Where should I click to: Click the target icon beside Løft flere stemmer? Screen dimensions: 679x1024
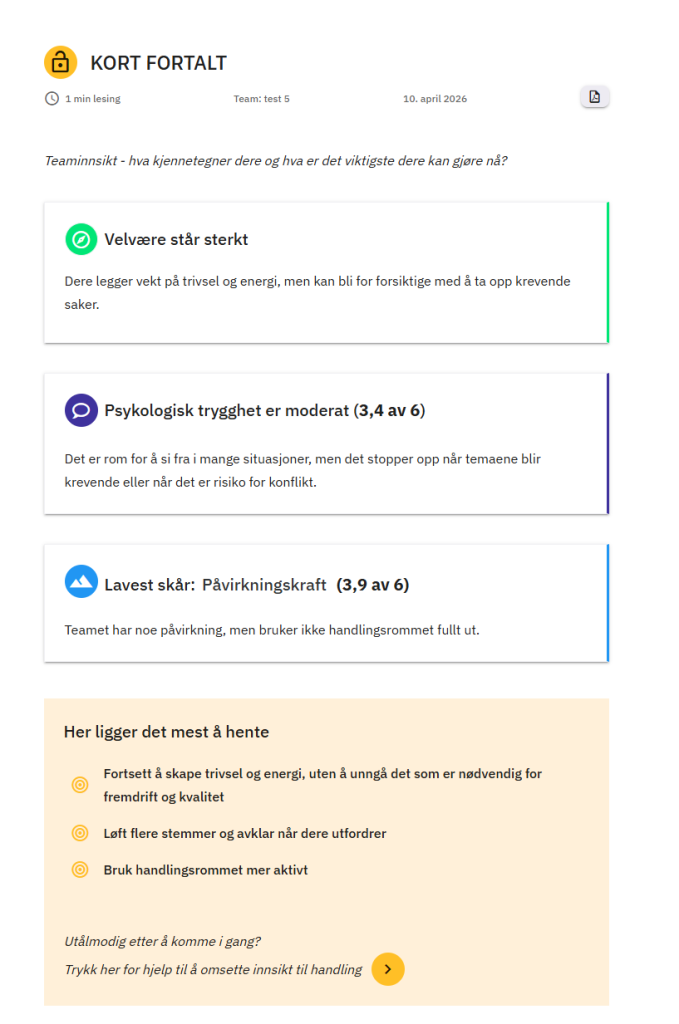coord(80,833)
